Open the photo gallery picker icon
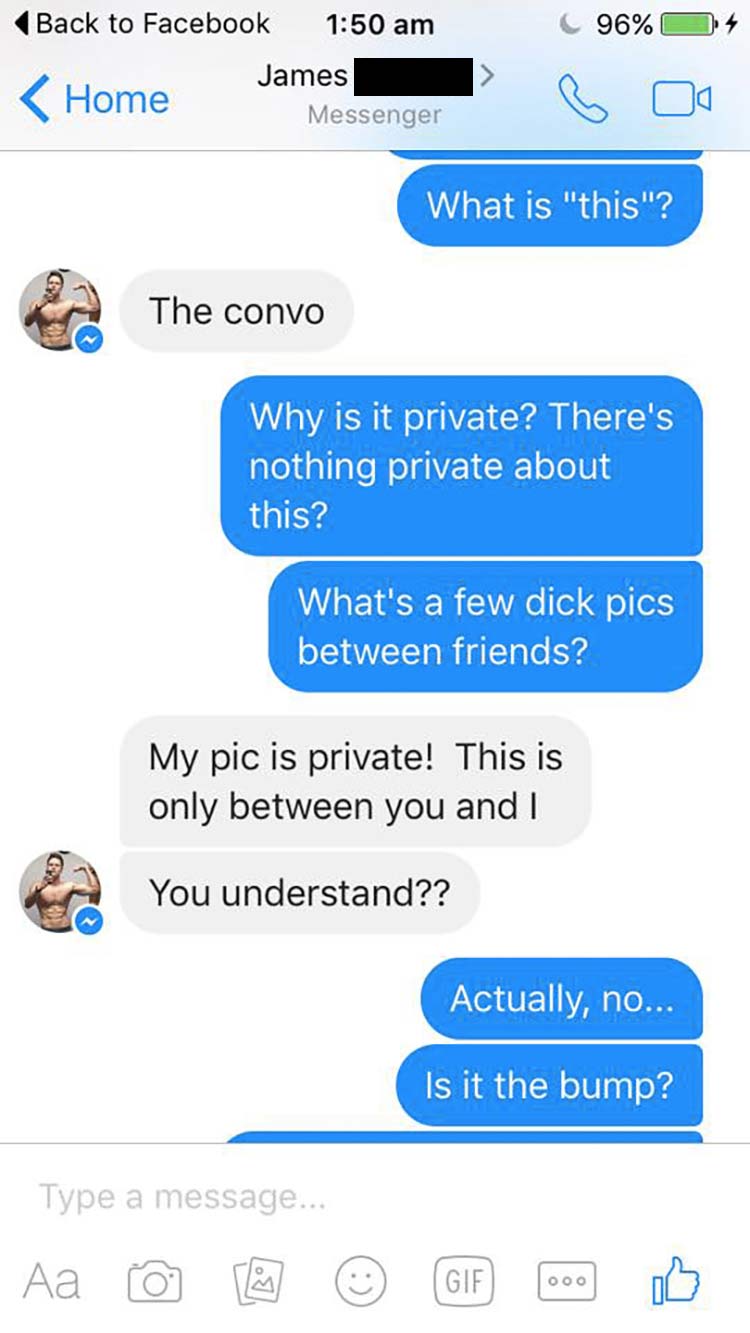750x1333 pixels. 254,1282
